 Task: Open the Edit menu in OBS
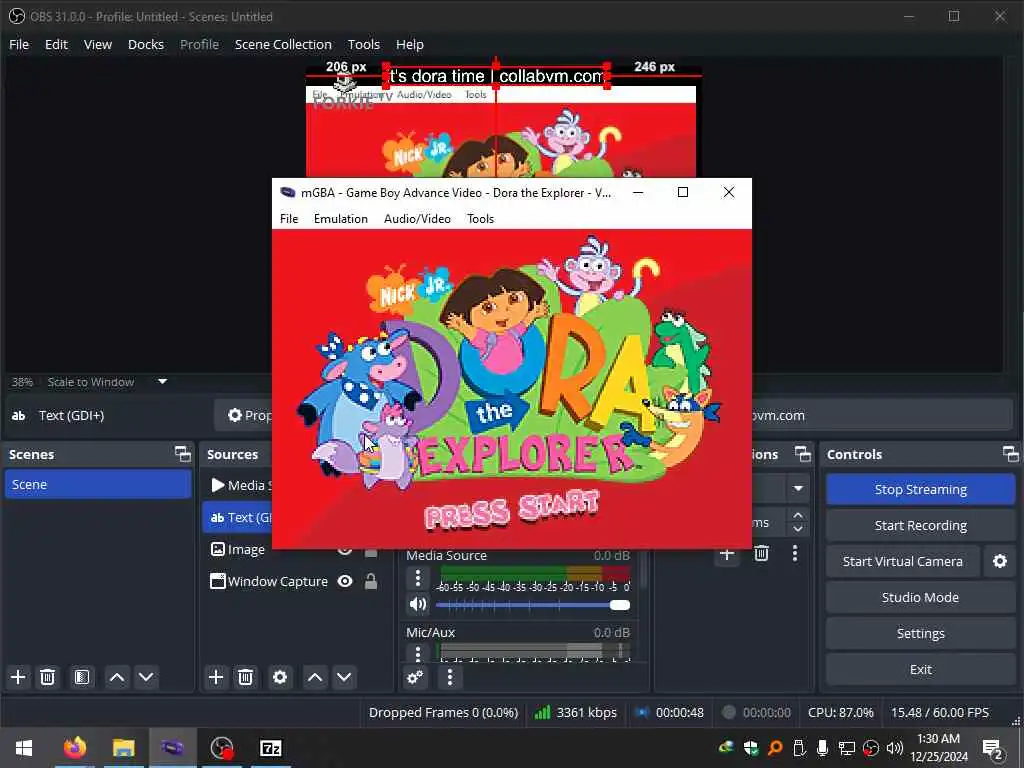56,44
